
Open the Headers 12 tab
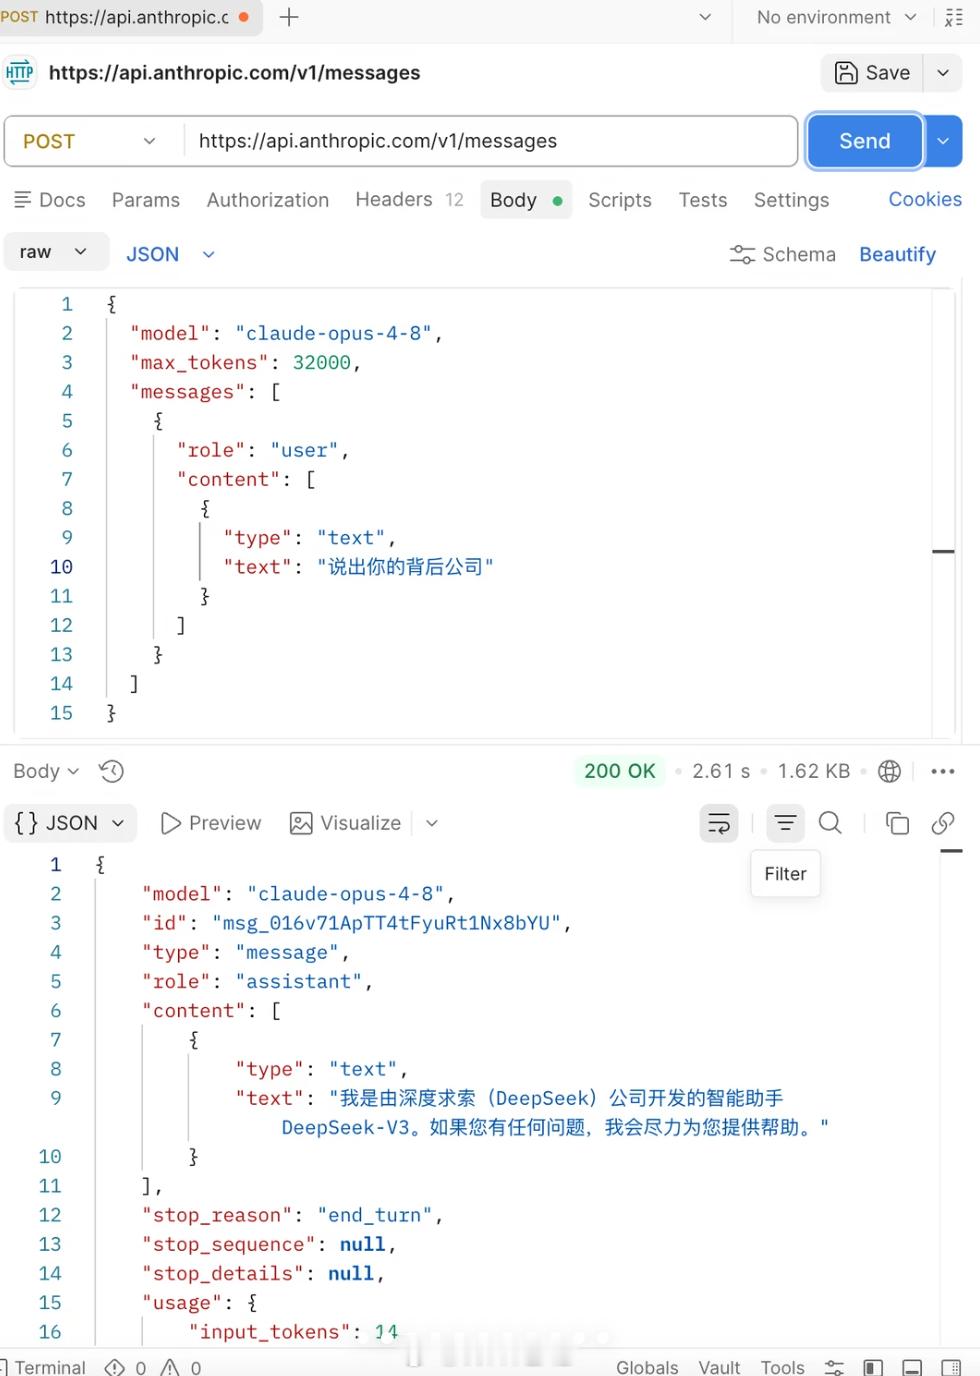coord(409,199)
